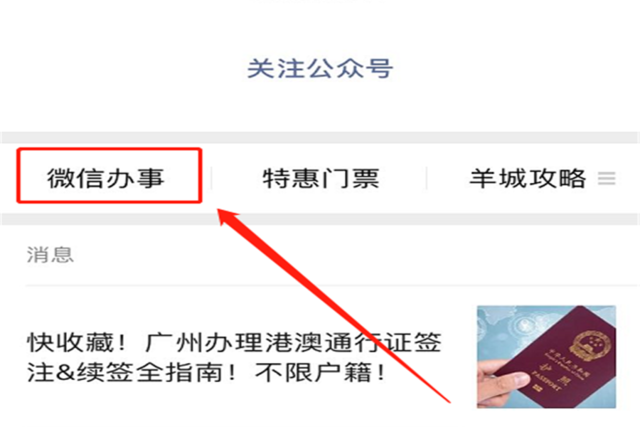Screen dimensions: 640x427
Task: Open the 特惠门票 menu
Action: pos(321,178)
